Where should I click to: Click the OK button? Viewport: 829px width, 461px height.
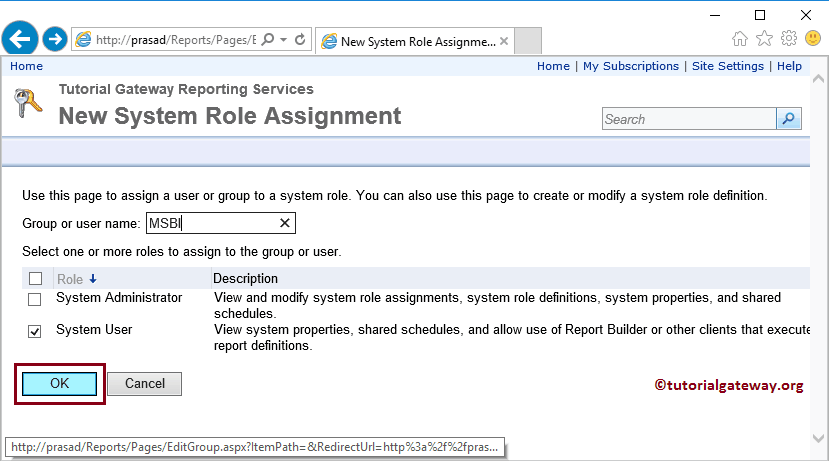pyautogui.click(x=59, y=383)
